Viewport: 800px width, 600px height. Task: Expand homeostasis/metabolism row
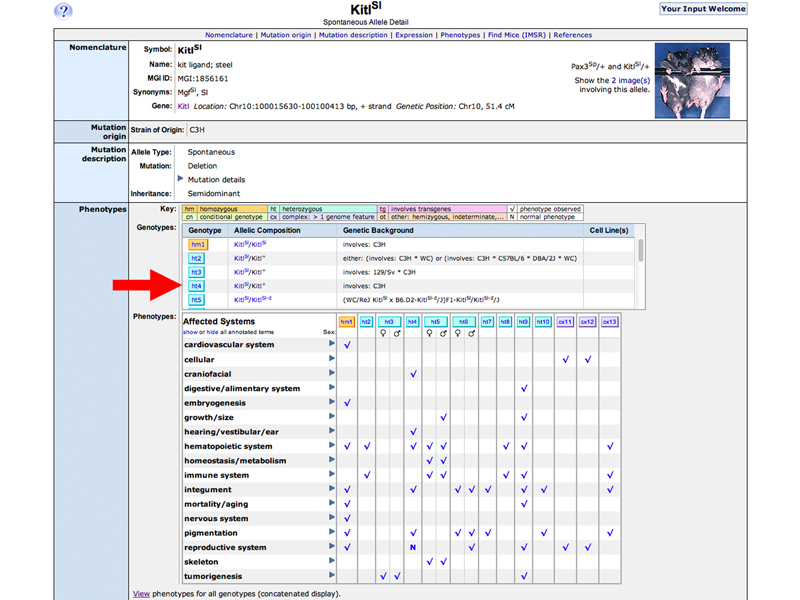tap(332, 460)
